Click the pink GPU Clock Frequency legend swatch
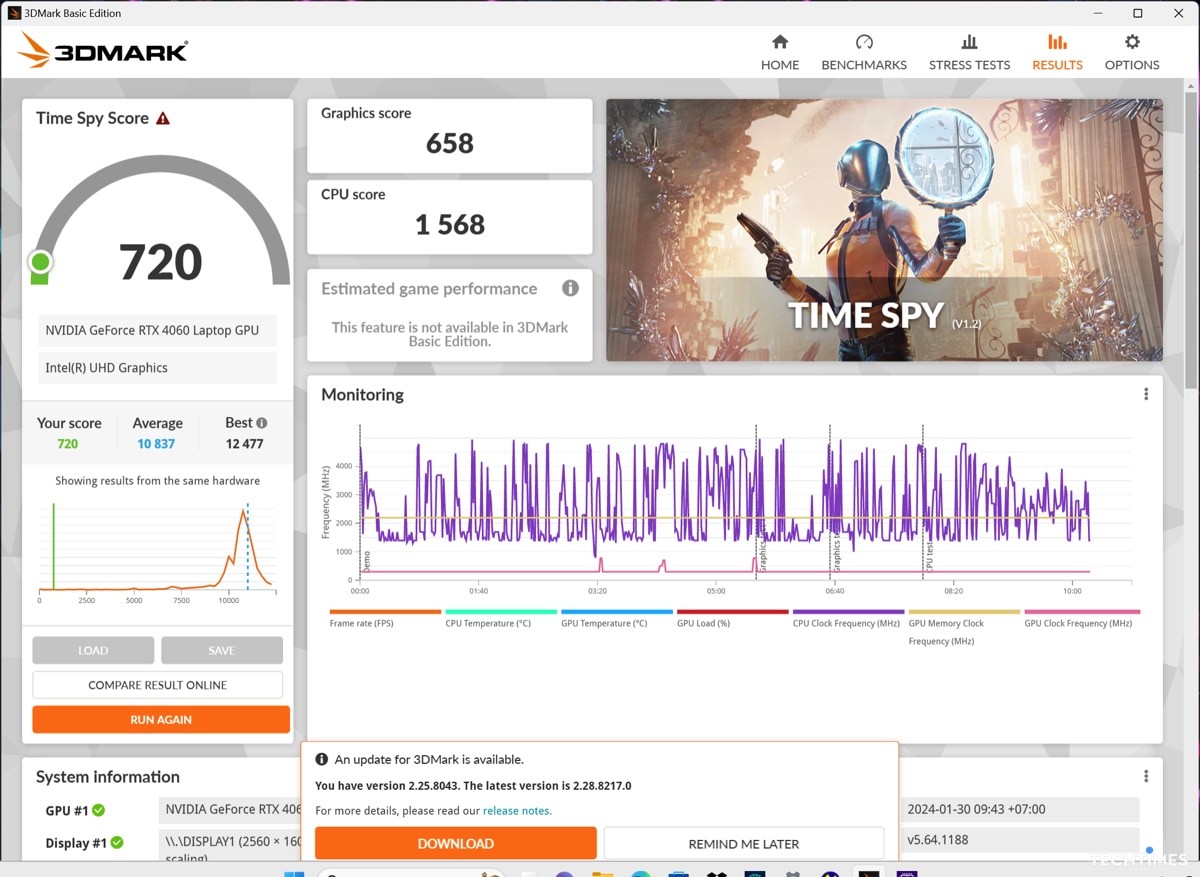 (x=1082, y=612)
